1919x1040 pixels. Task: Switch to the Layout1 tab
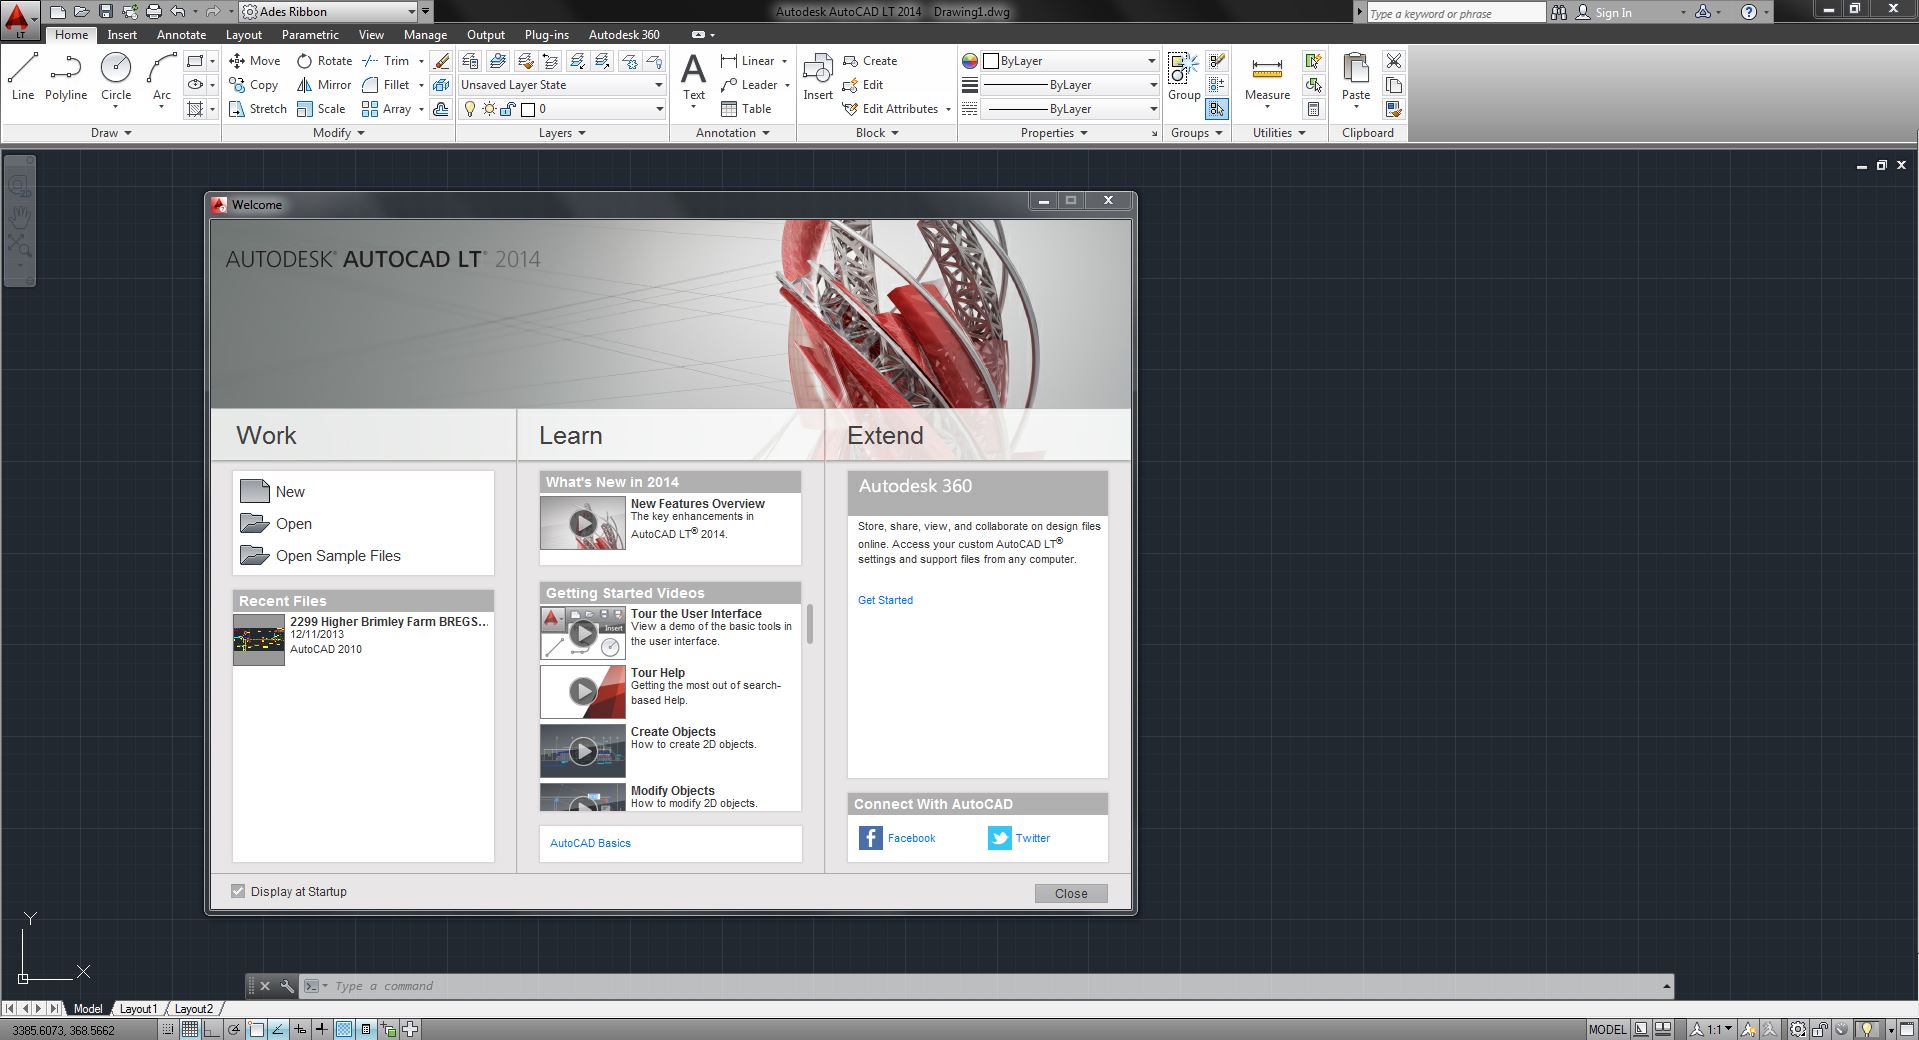click(139, 1009)
